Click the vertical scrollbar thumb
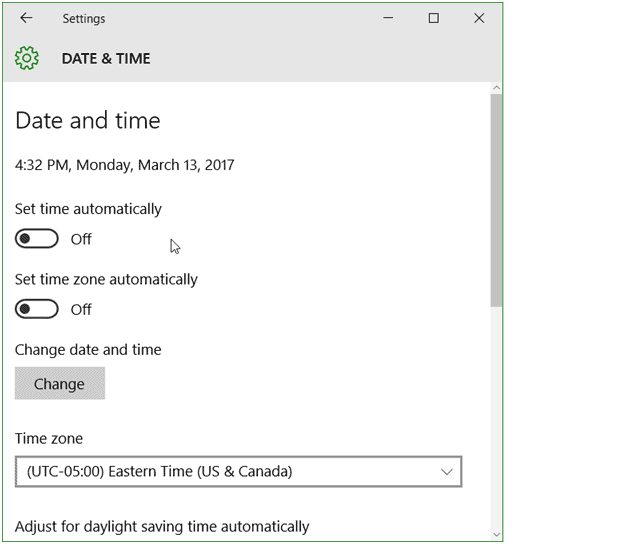The width and height of the screenshot is (618, 544). click(496, 200)
